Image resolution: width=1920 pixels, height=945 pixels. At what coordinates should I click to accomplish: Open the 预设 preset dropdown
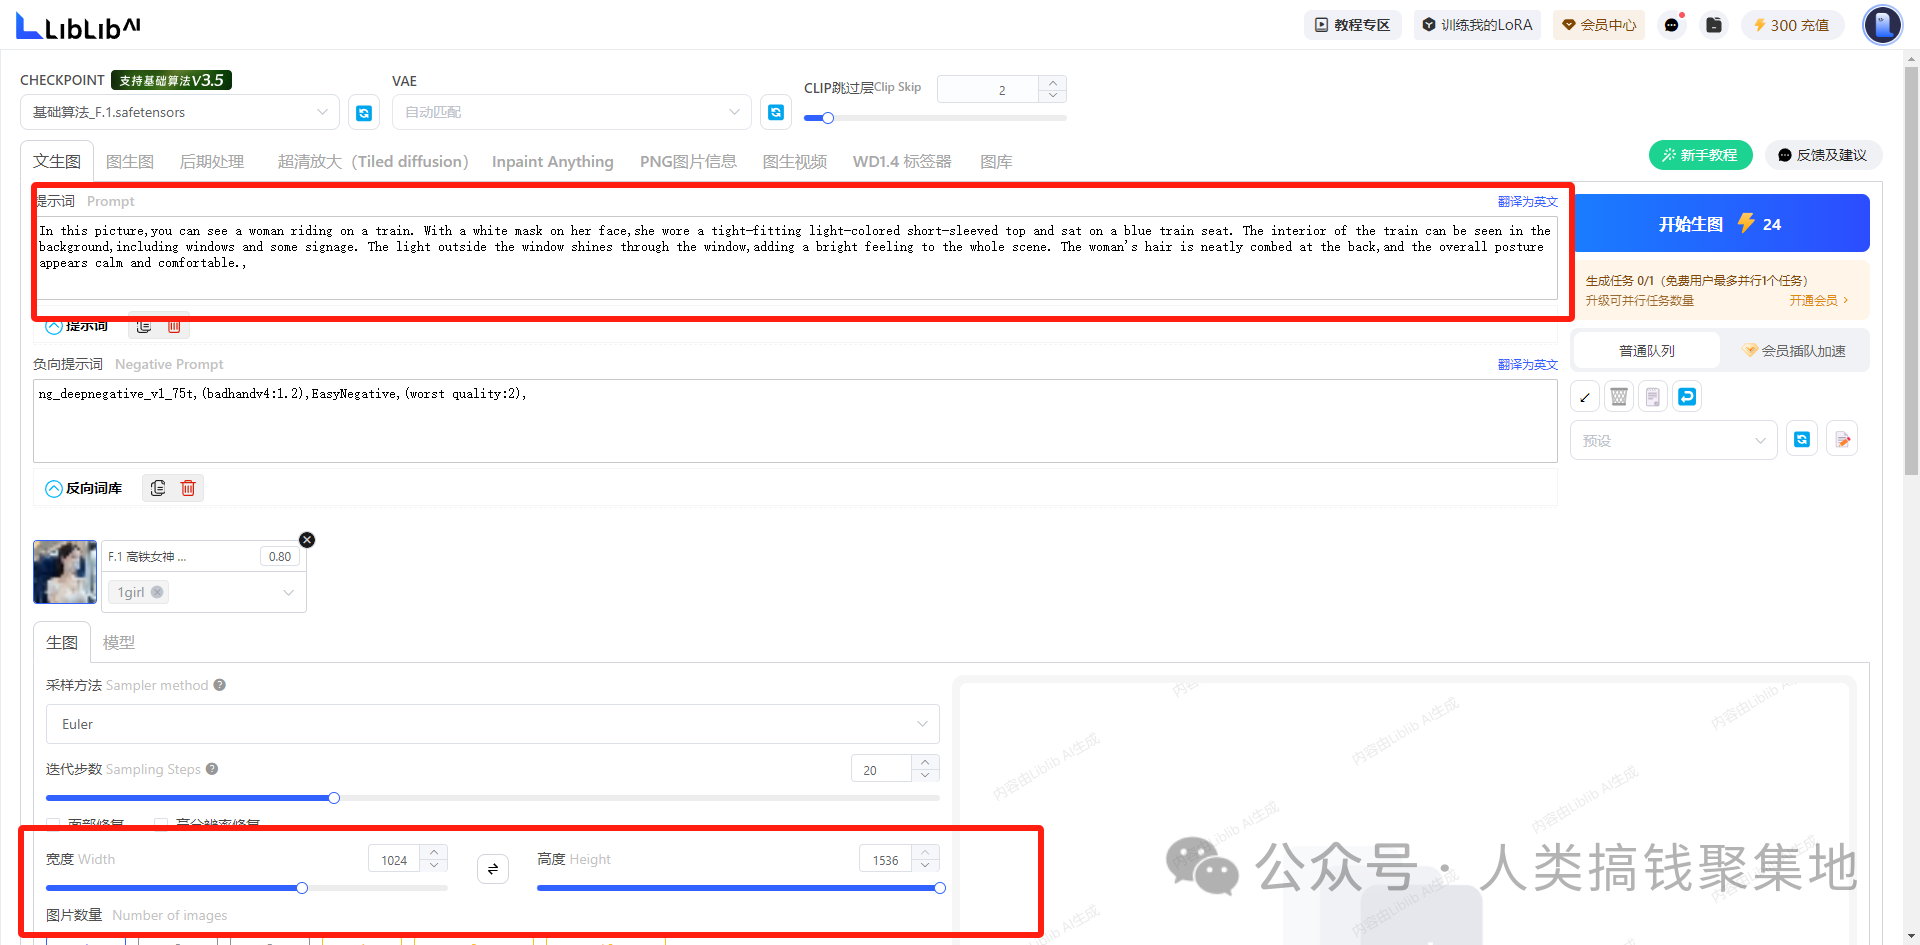(x=1673, y=440)
